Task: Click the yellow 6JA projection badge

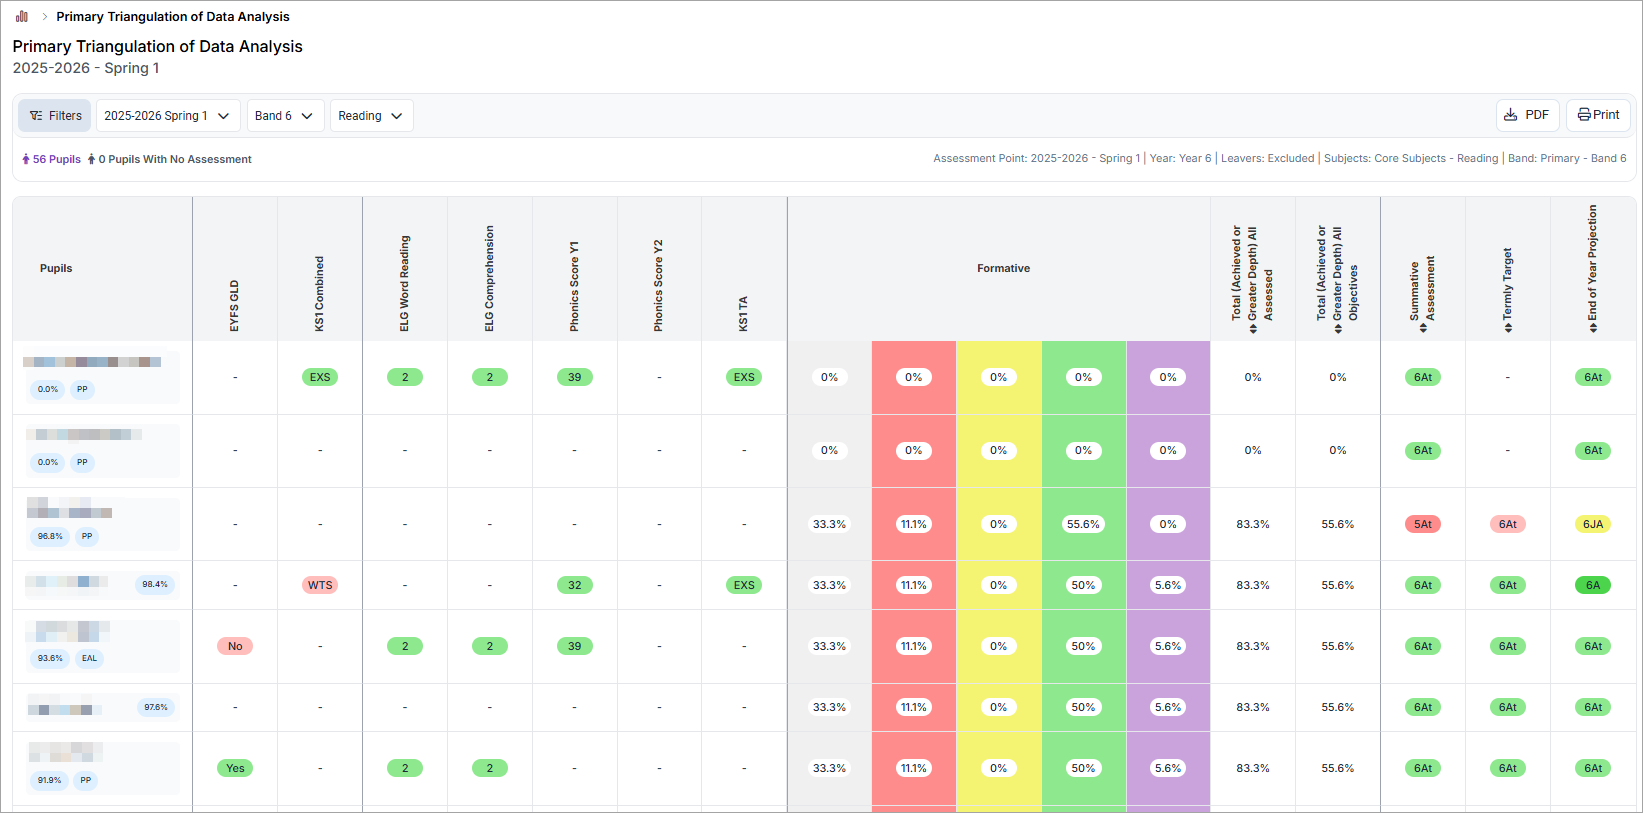Action: (1593, 524)
